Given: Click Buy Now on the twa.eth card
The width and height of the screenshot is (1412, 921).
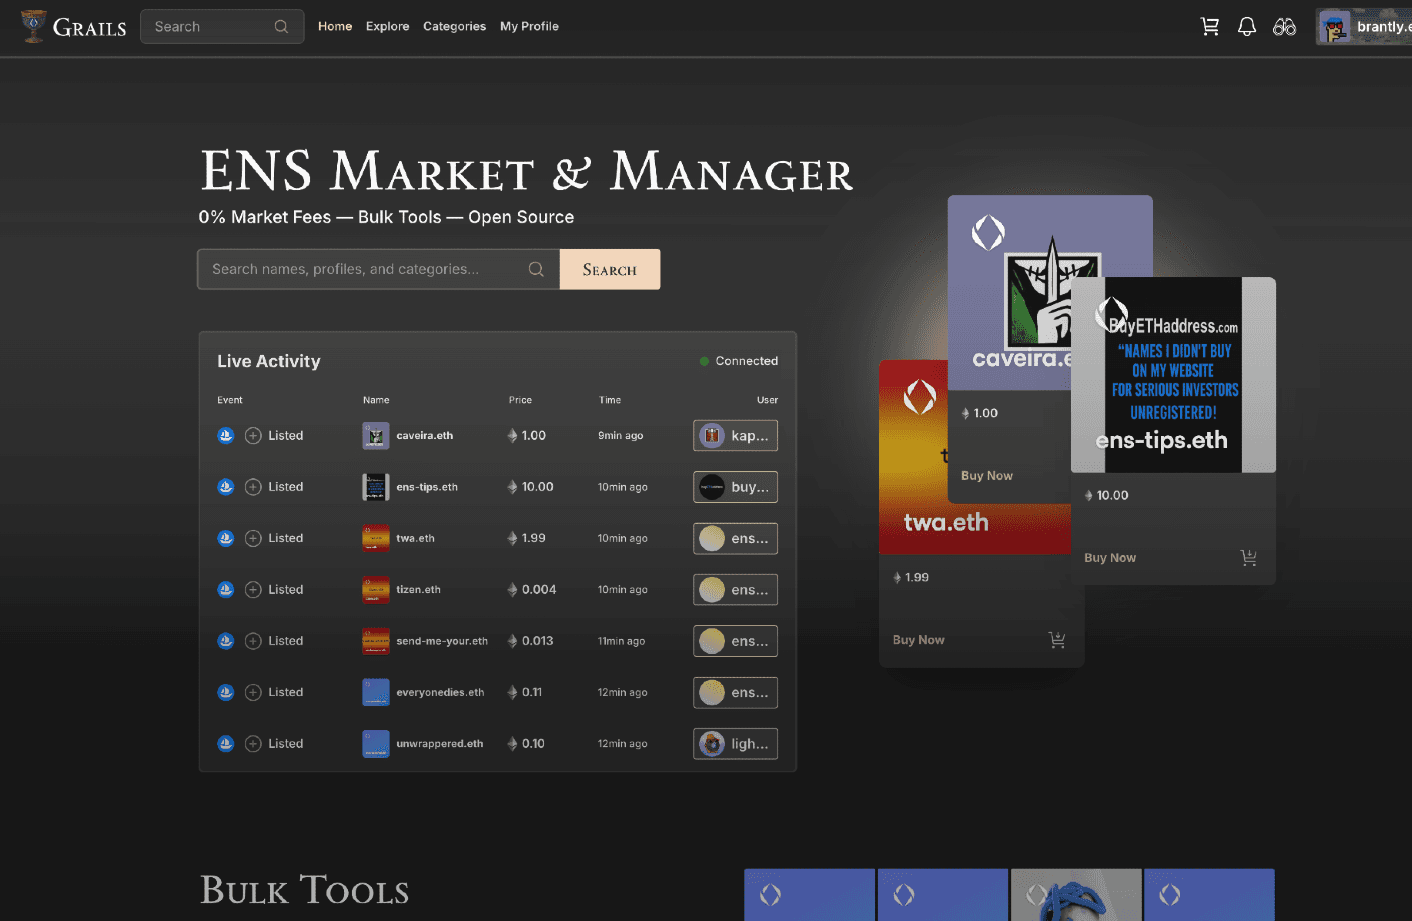Looking at the screenshot, I should click(x=918, y=639).
